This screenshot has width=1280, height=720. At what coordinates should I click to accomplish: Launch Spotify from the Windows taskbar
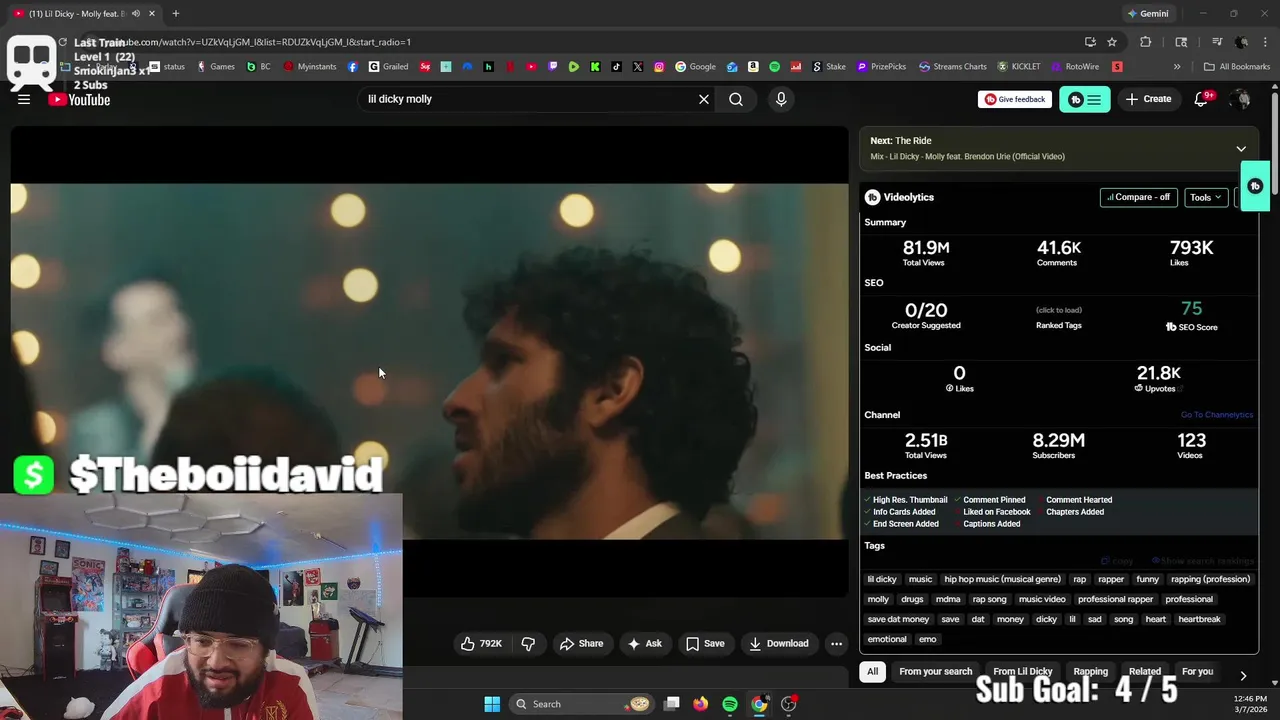(730, 704)
